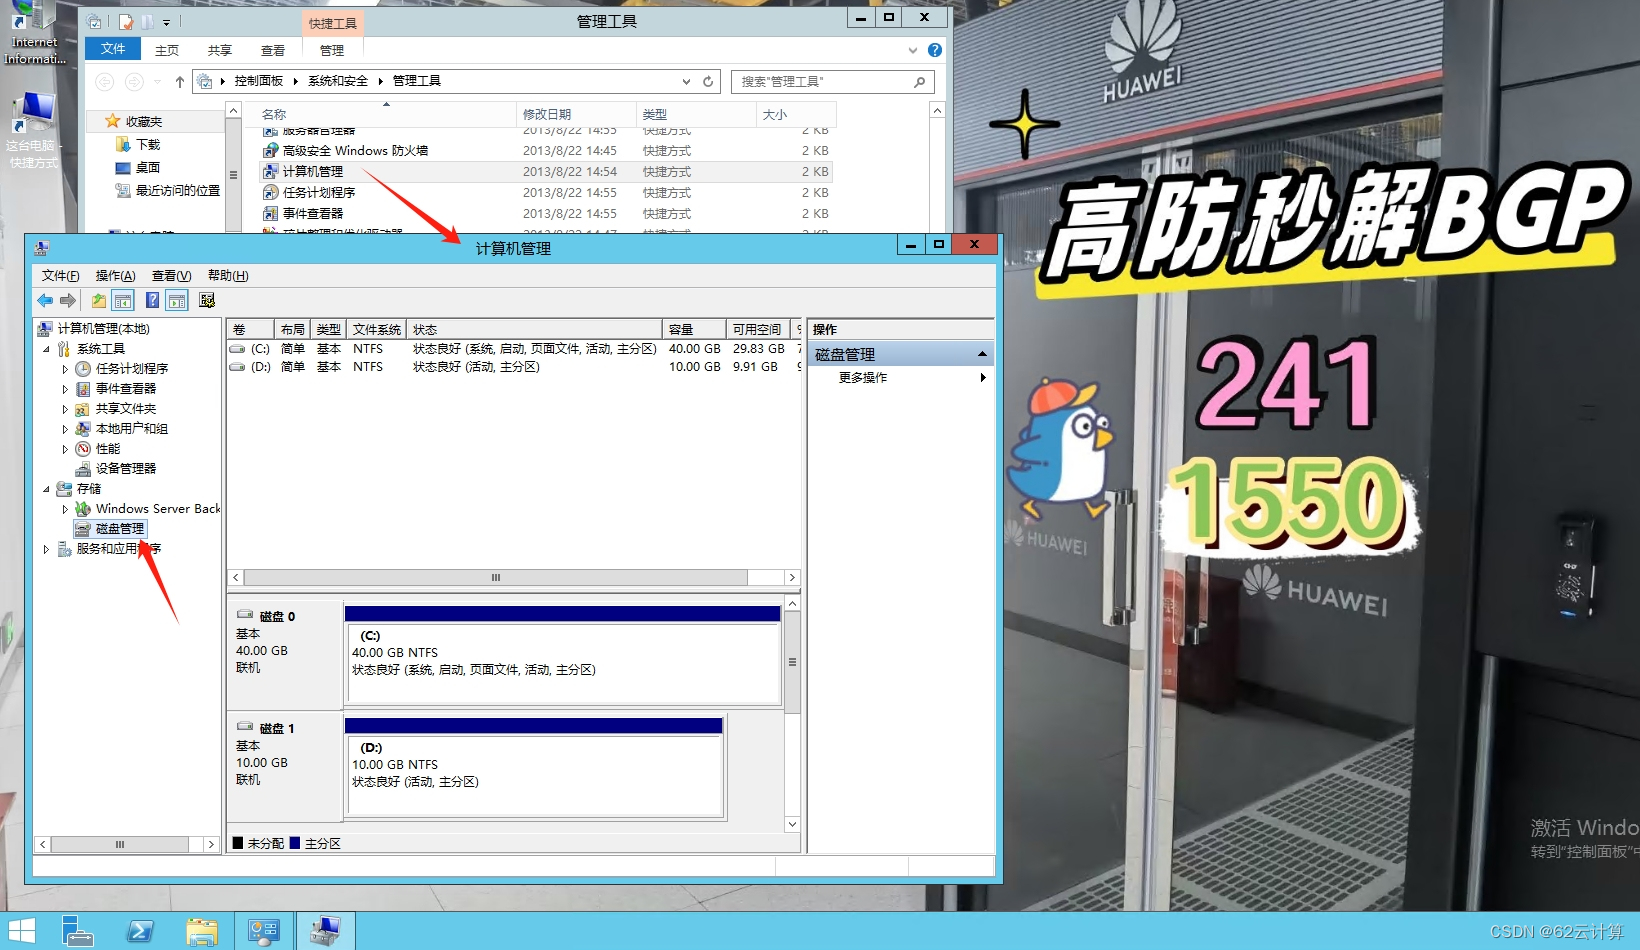Screen dimensions: 1640x950
Task: Expand the 任务计划程序 node triangle
Action: [x=65, y=369]
